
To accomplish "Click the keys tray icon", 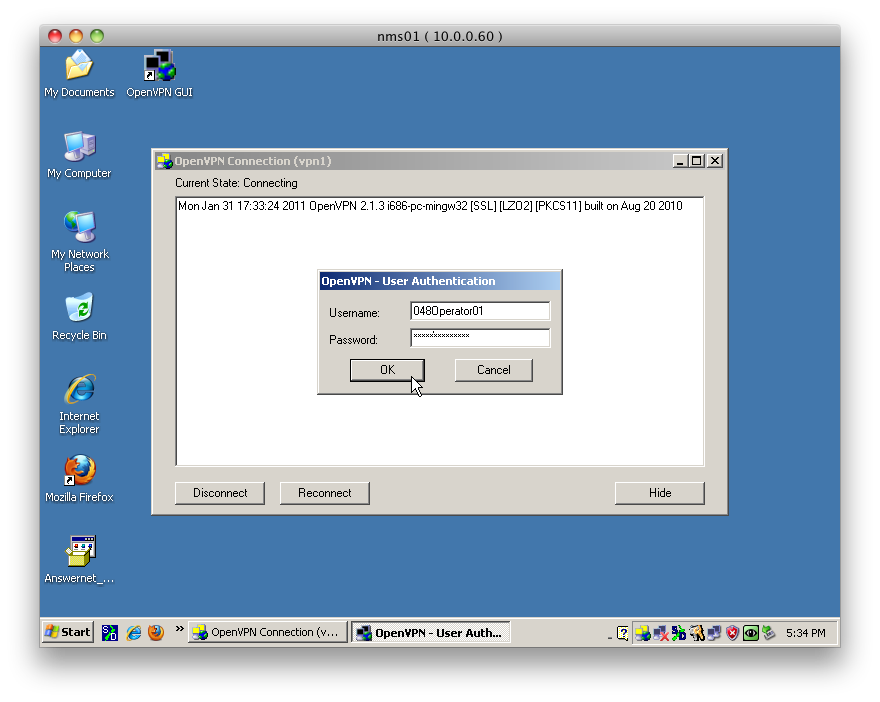I will [696, 634].
